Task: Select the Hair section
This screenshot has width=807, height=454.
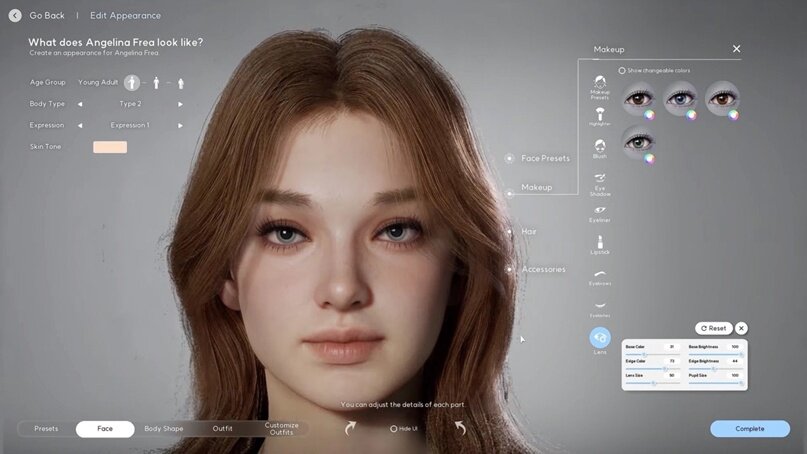Action: (x=529, y=231)
